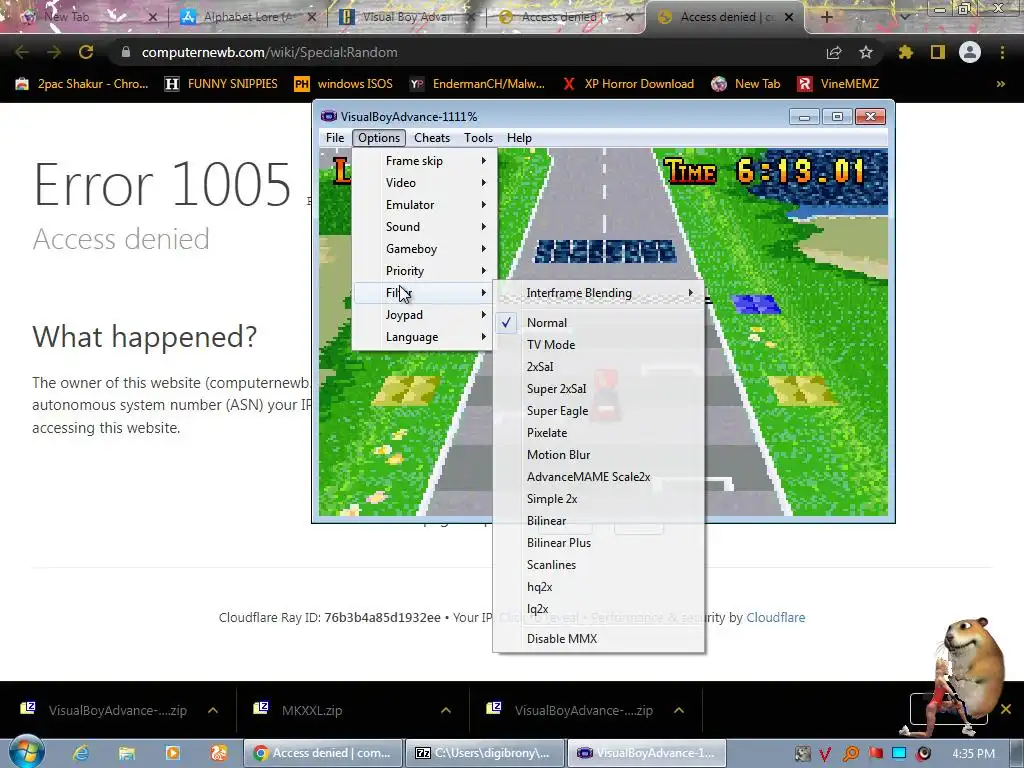The image size is (1024, 768).
Task: Select the Normal filter option
Action: 598,323
